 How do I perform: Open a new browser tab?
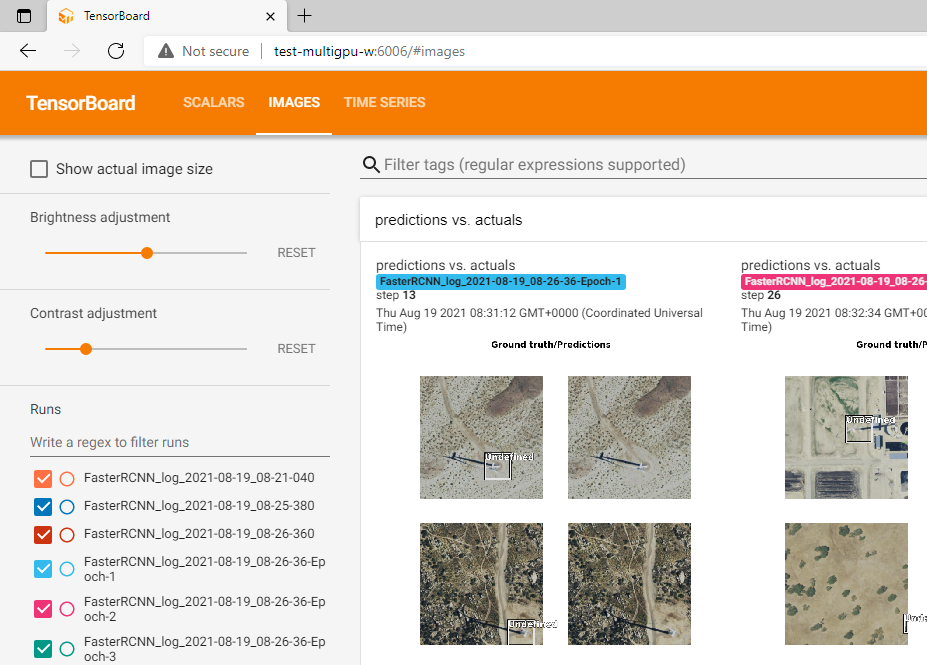(x=305, y=16)
